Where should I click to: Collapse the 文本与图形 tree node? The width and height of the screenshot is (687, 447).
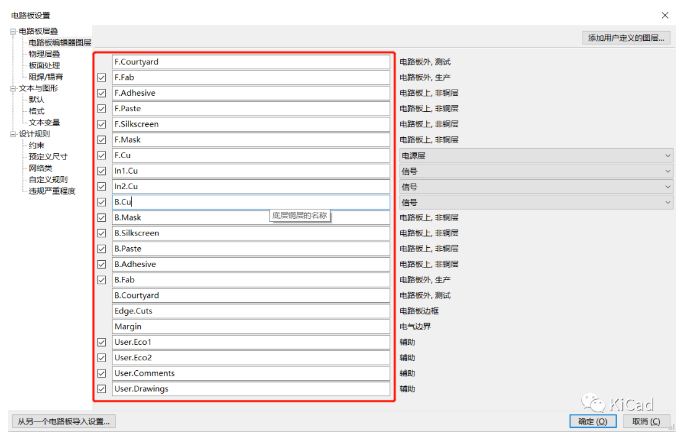[13, 88]
